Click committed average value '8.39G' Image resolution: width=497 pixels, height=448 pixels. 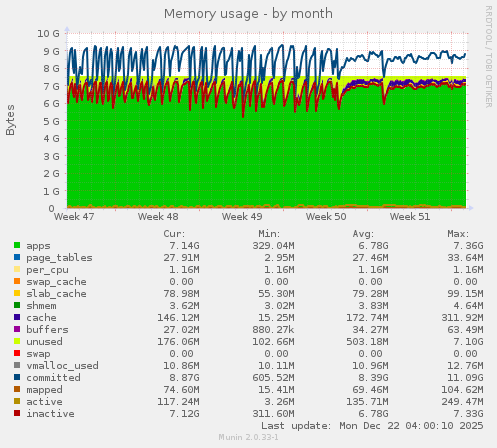pos(373,378)
